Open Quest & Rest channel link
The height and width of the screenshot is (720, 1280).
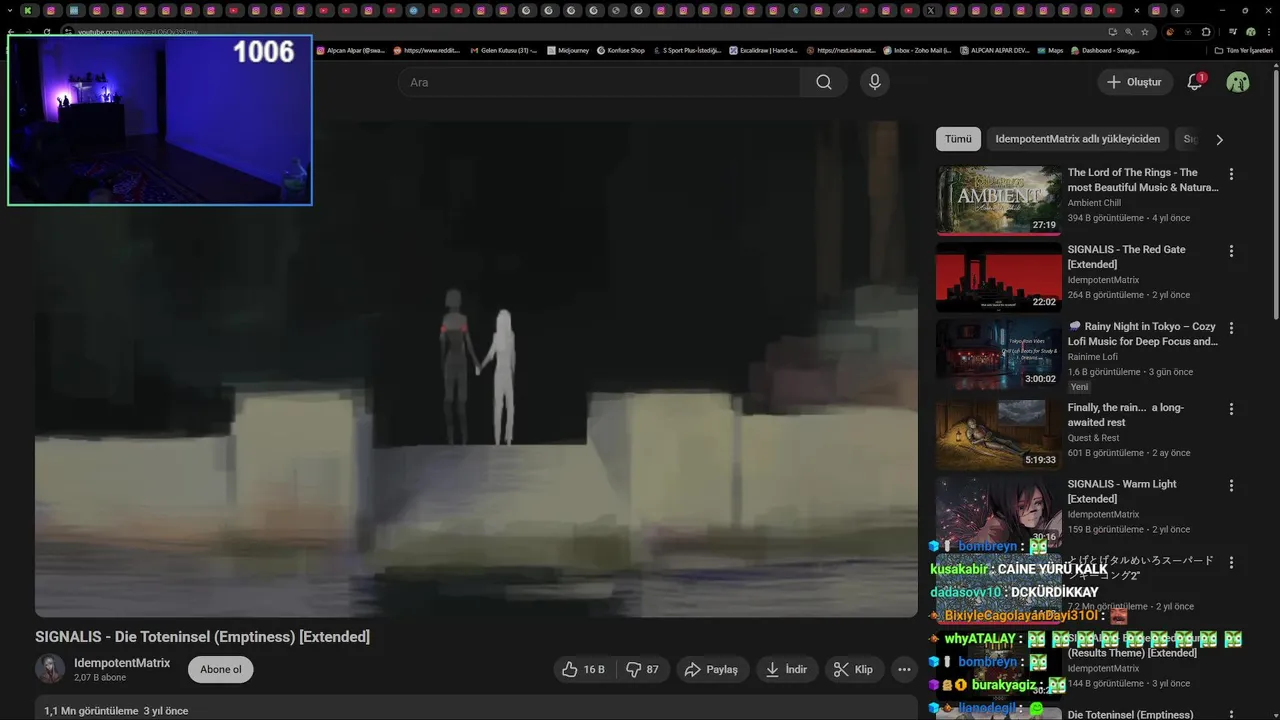pos(1093,438)
